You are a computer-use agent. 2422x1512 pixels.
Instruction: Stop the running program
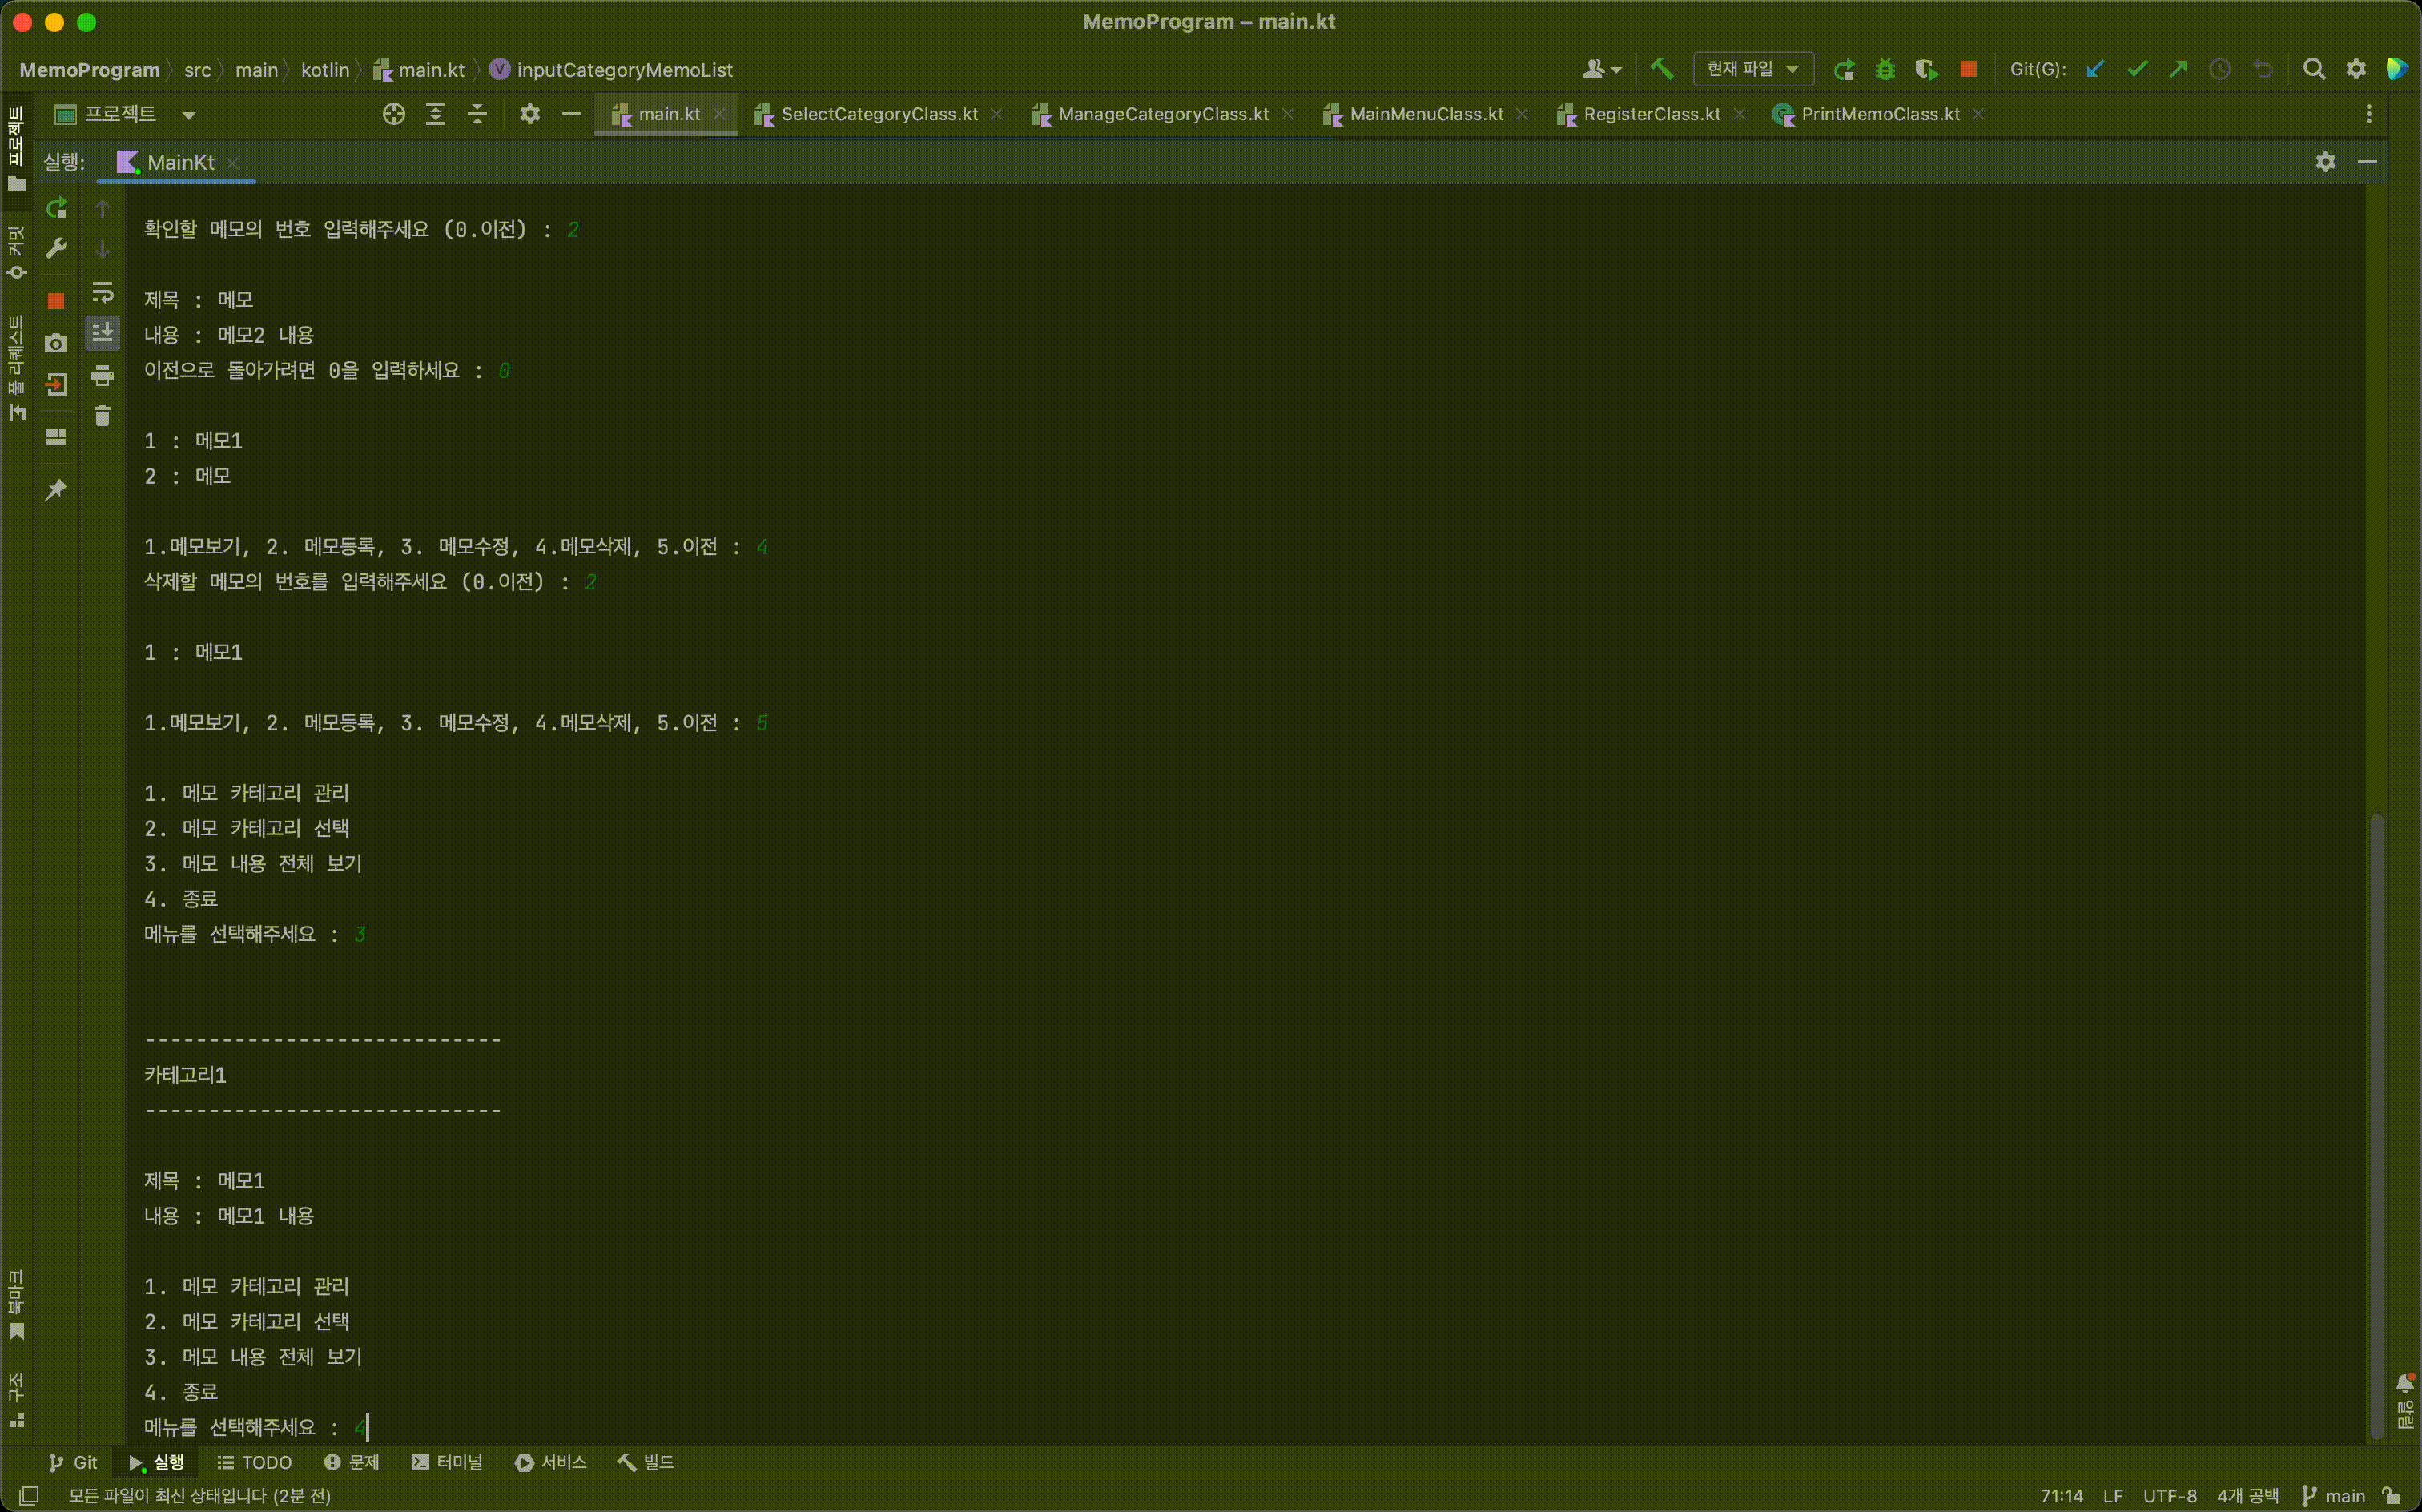coord(55,300)
